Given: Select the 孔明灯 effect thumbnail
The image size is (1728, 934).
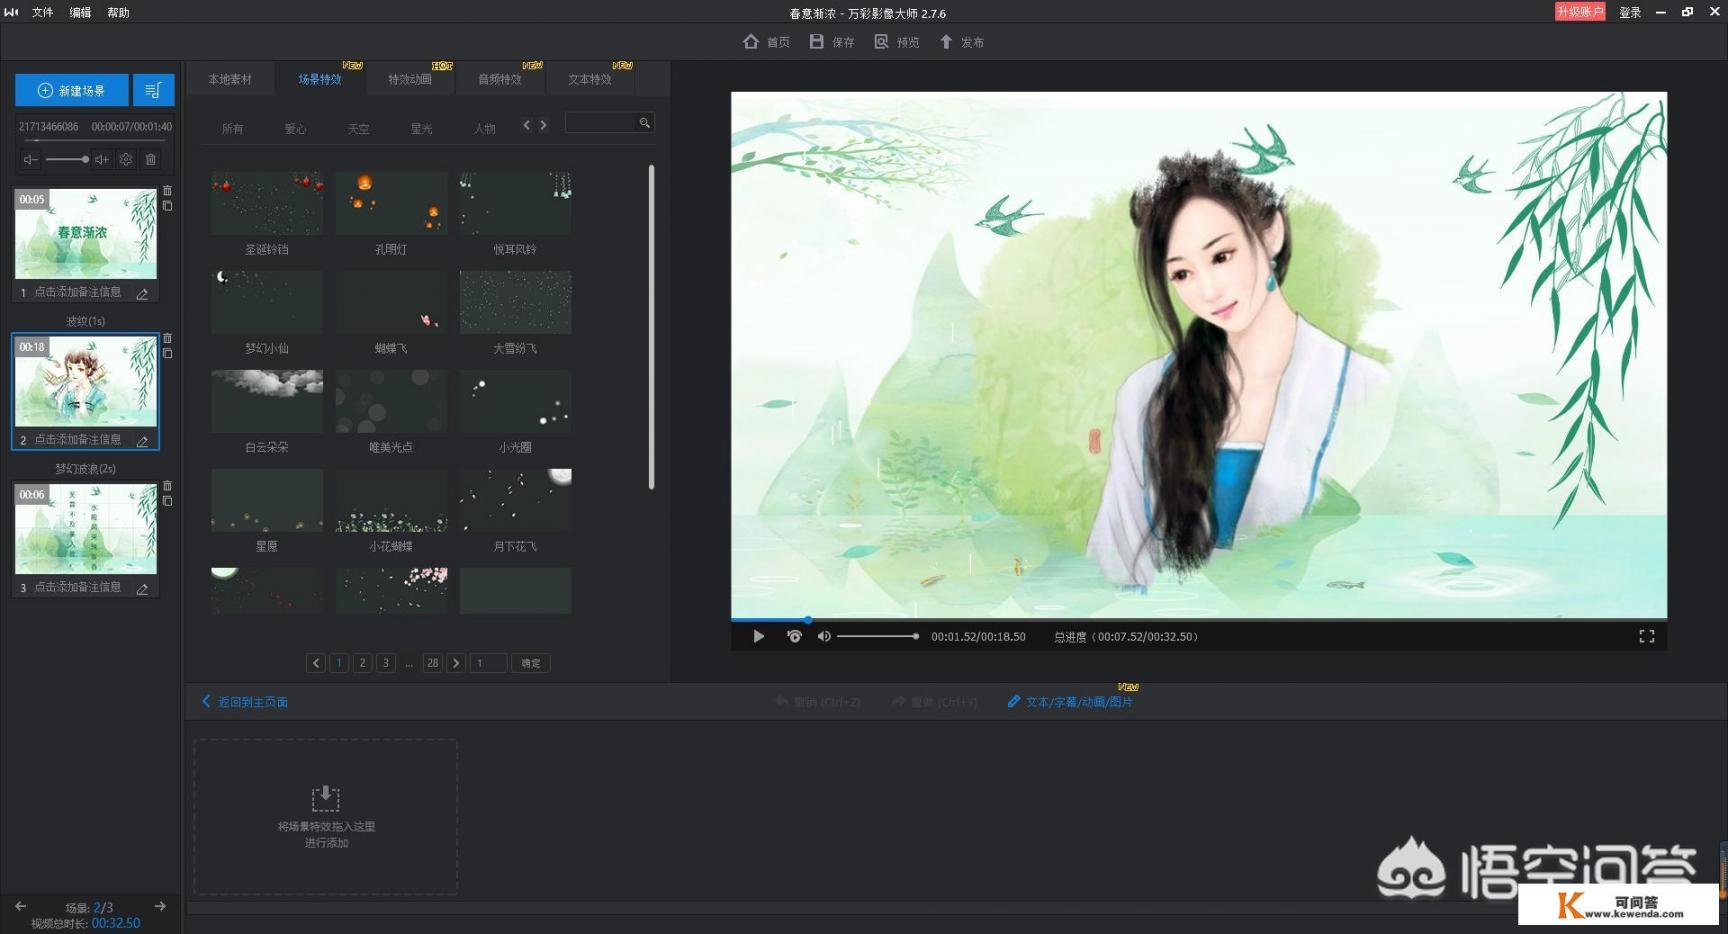Looking at the screenshot, I should click(391, 203).
